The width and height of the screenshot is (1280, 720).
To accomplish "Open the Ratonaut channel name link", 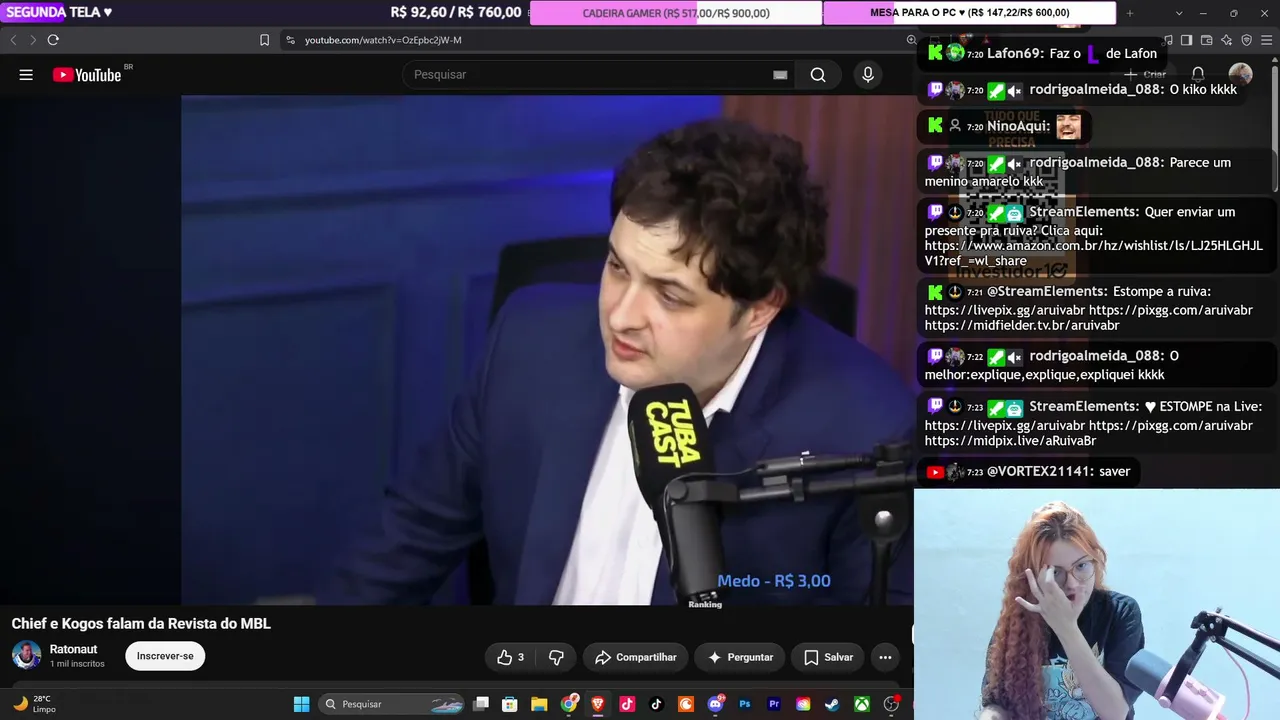I will click(x=74, y=649).
